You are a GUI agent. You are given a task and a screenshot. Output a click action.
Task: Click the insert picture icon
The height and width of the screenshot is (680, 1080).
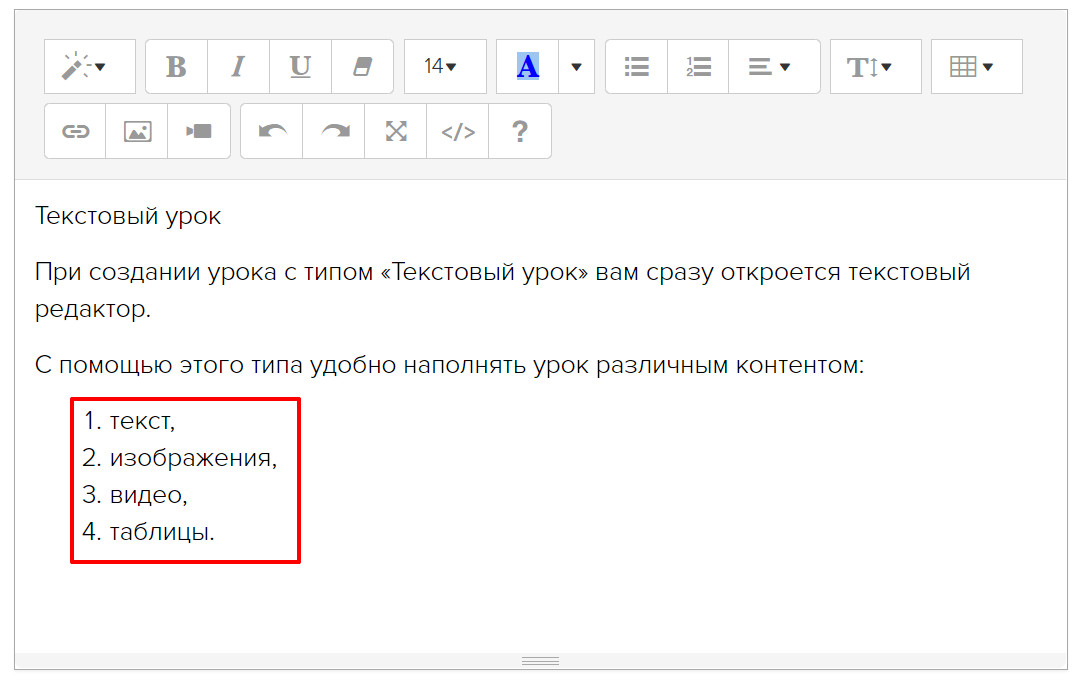pyautogui.click(x=137, y=131)
